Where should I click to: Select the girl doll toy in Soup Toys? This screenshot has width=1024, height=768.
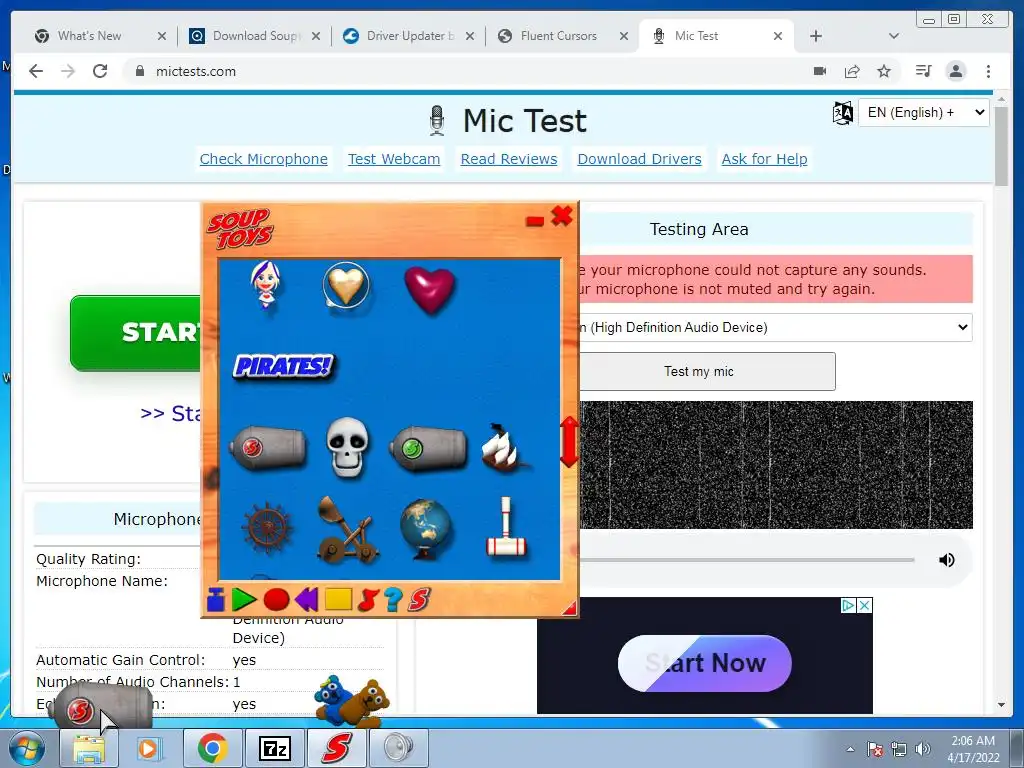pos(266,285)
